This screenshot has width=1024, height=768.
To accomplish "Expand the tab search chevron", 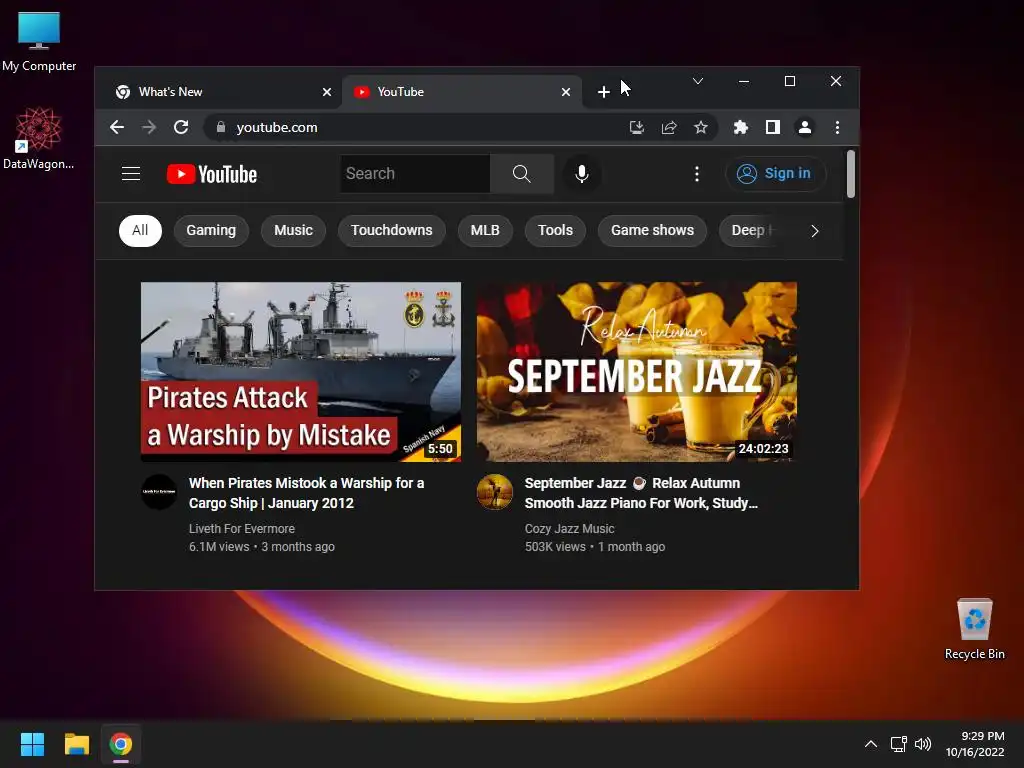I will [x=697, y=81].
